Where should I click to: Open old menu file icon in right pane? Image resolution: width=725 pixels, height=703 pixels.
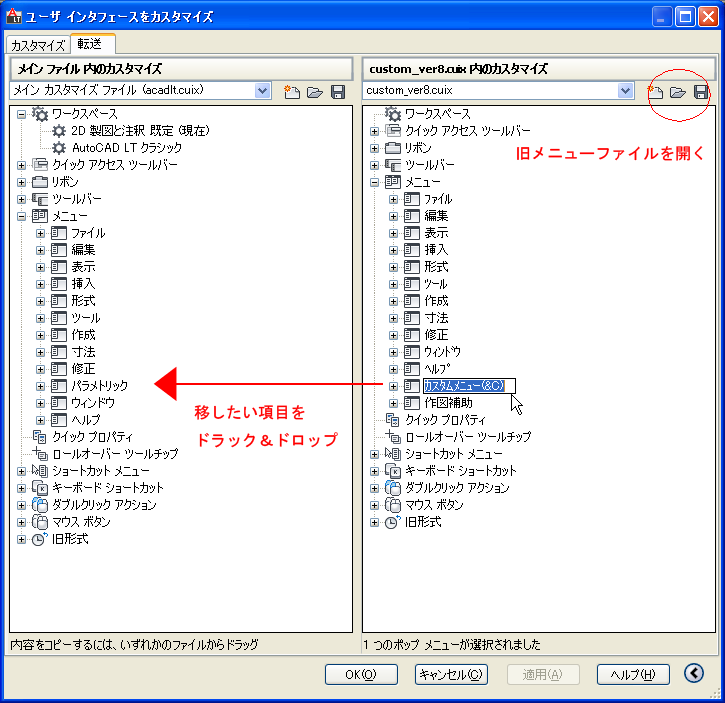tap(678, 92)
